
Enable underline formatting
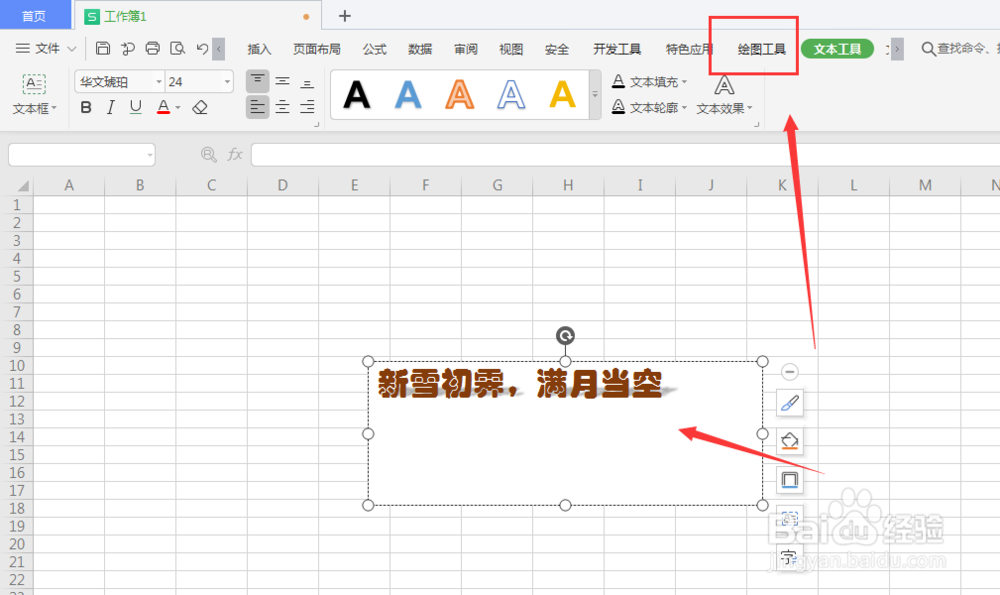134,107
